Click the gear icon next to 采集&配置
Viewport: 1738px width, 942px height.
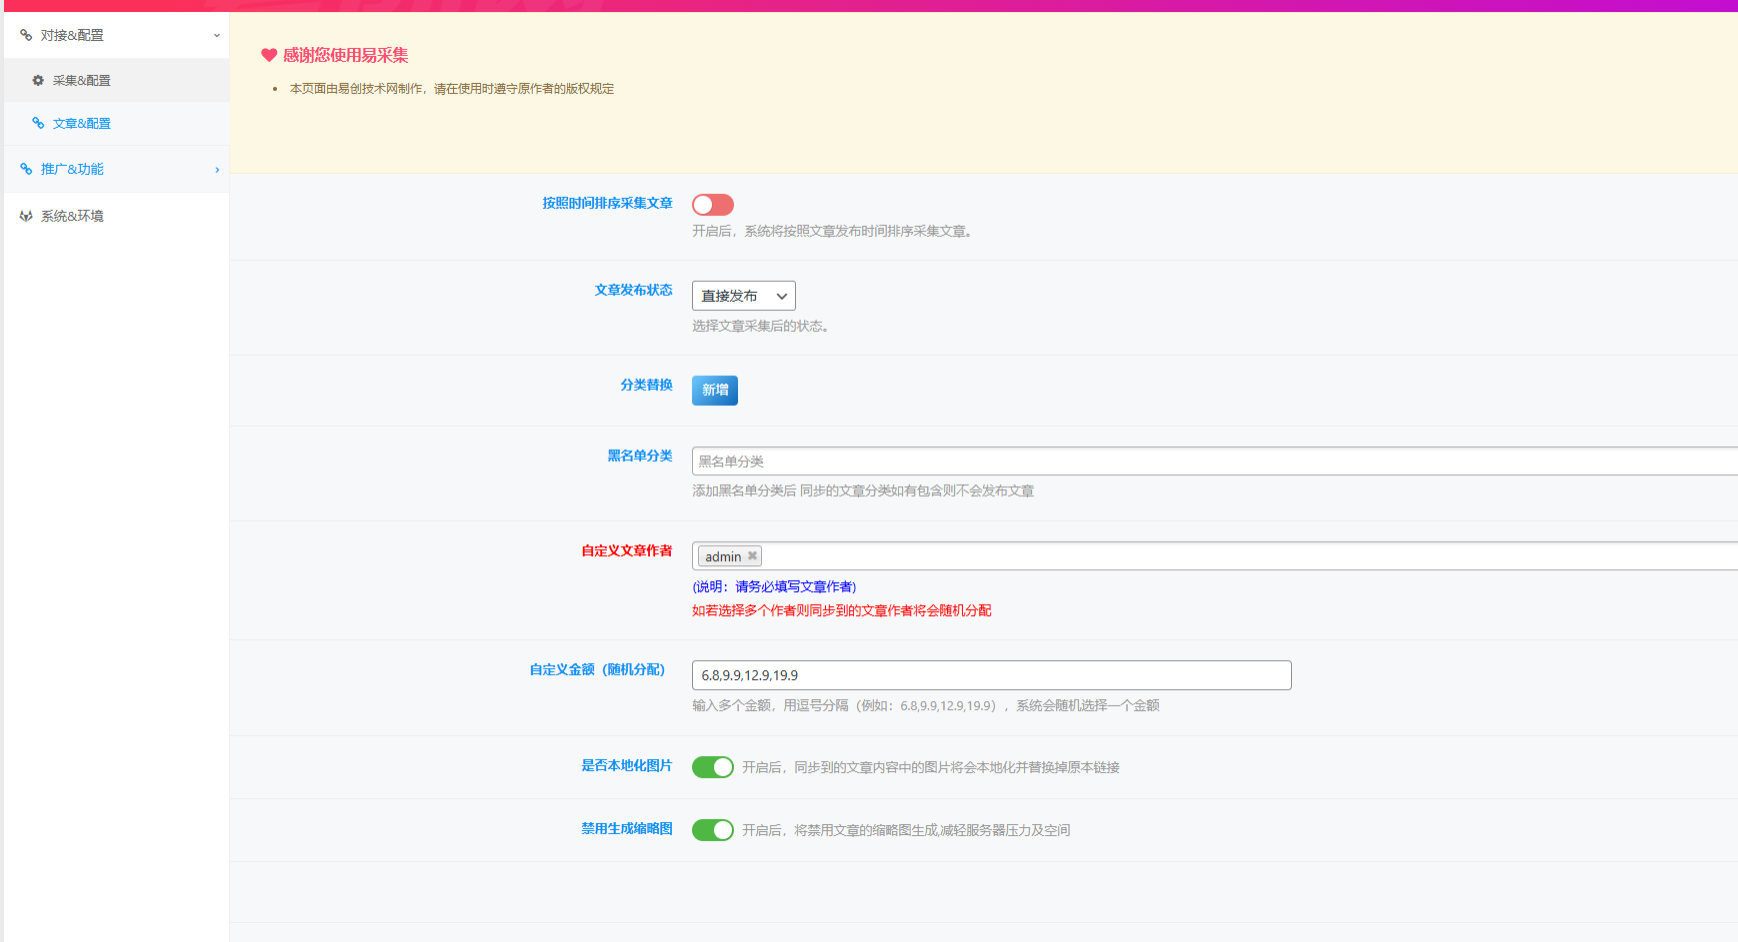(x=38, y=80)
